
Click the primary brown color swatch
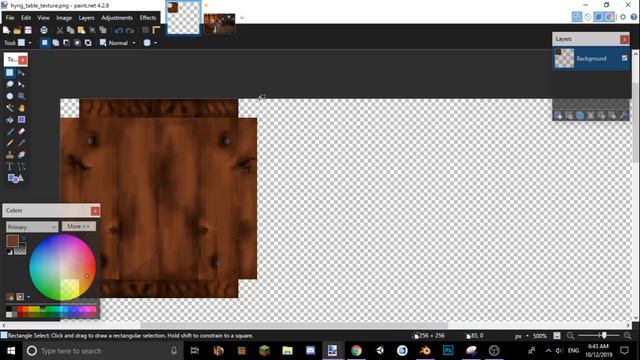[x=12, y=241]
